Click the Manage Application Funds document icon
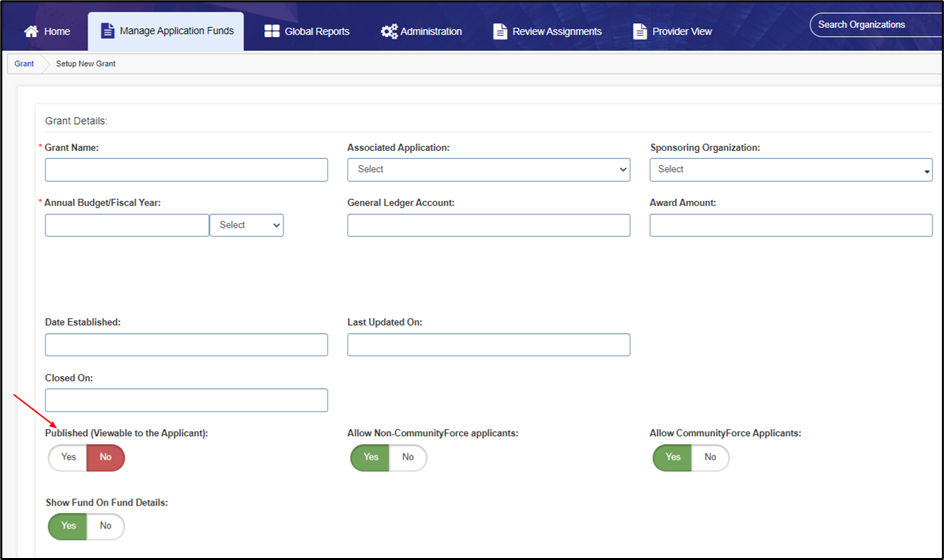The image size is (944, 560). (x=107, y=31)
